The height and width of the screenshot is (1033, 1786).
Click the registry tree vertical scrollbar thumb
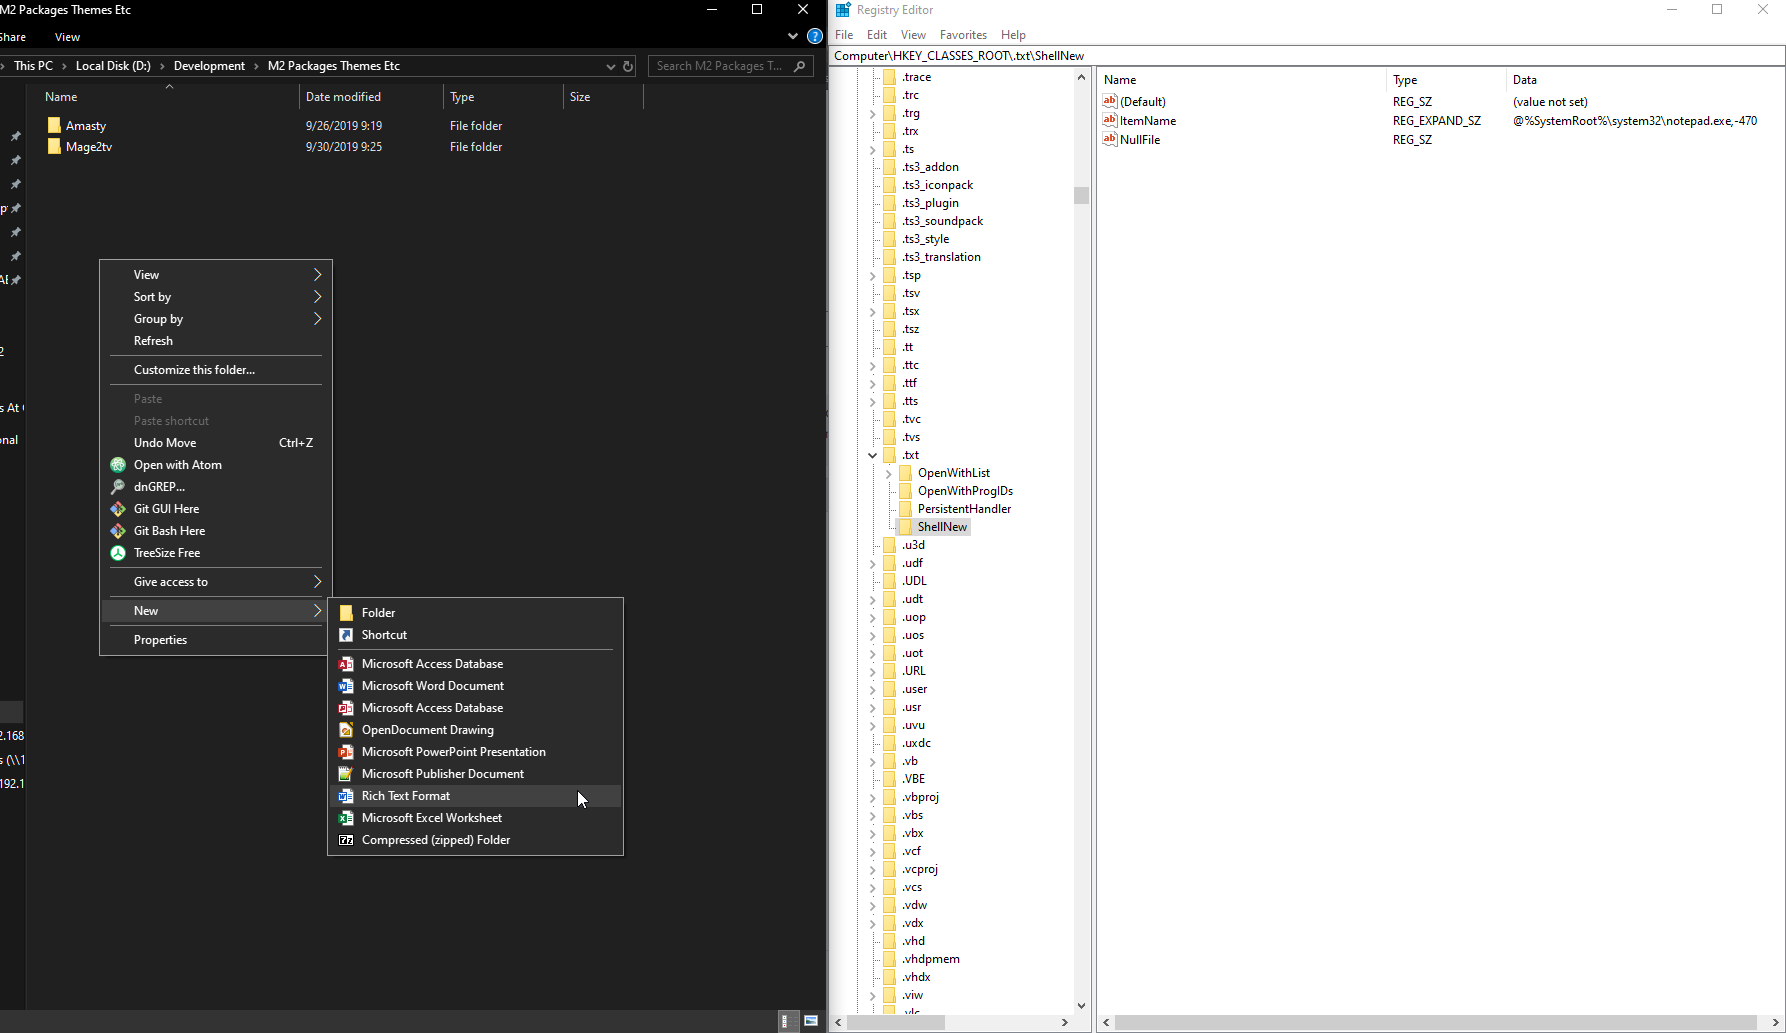point(1081,195)
